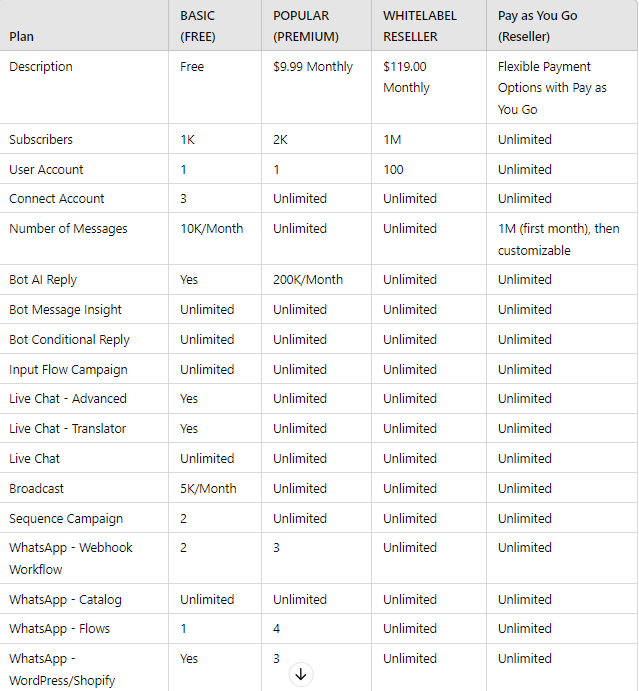Select the Bot AI Reply row label
The height and width of the screenshot is (691, 639).
coord(43,280)
